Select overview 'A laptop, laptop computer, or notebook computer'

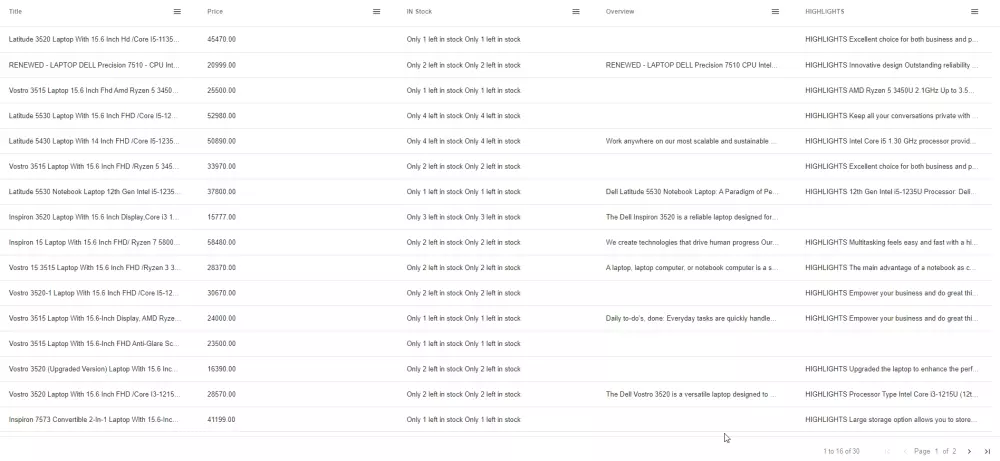[x=692, y=268]
